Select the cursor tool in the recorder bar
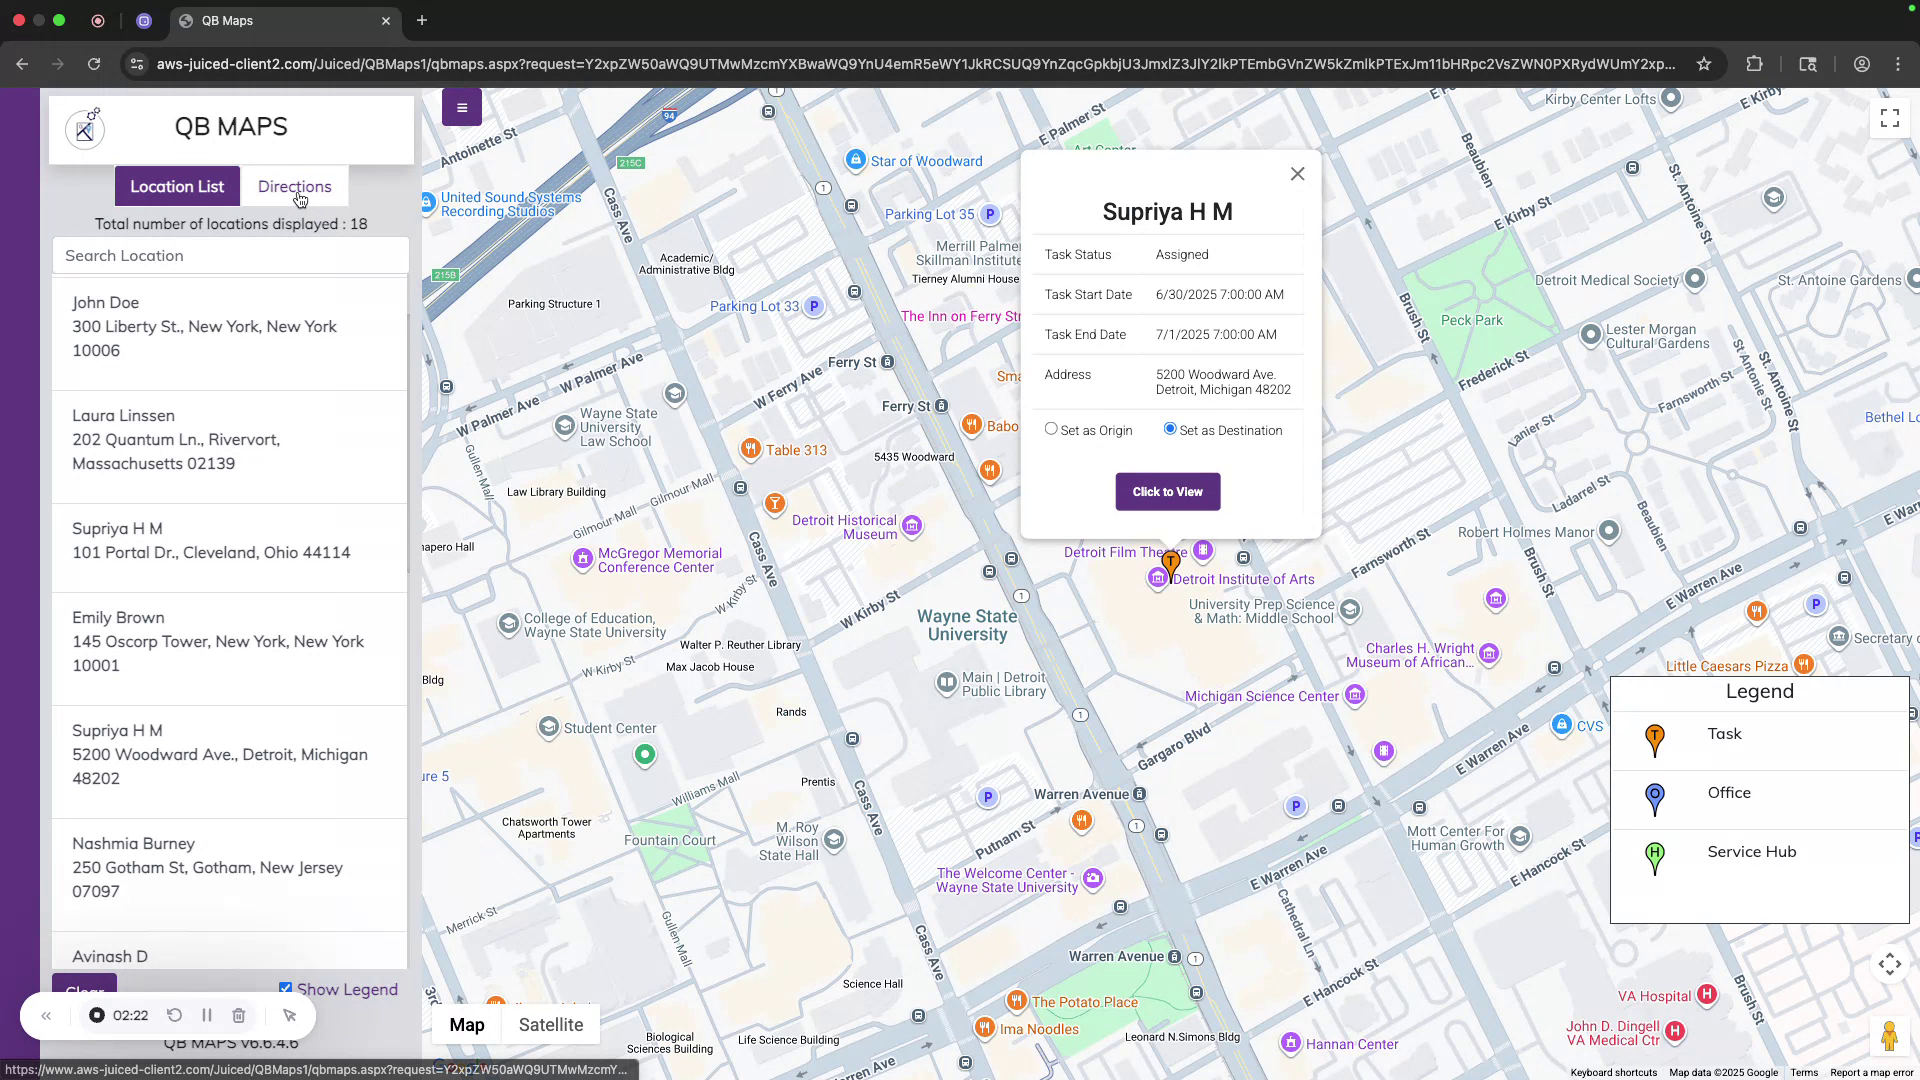1920x1080 pixels. [x=289, y=1015]
